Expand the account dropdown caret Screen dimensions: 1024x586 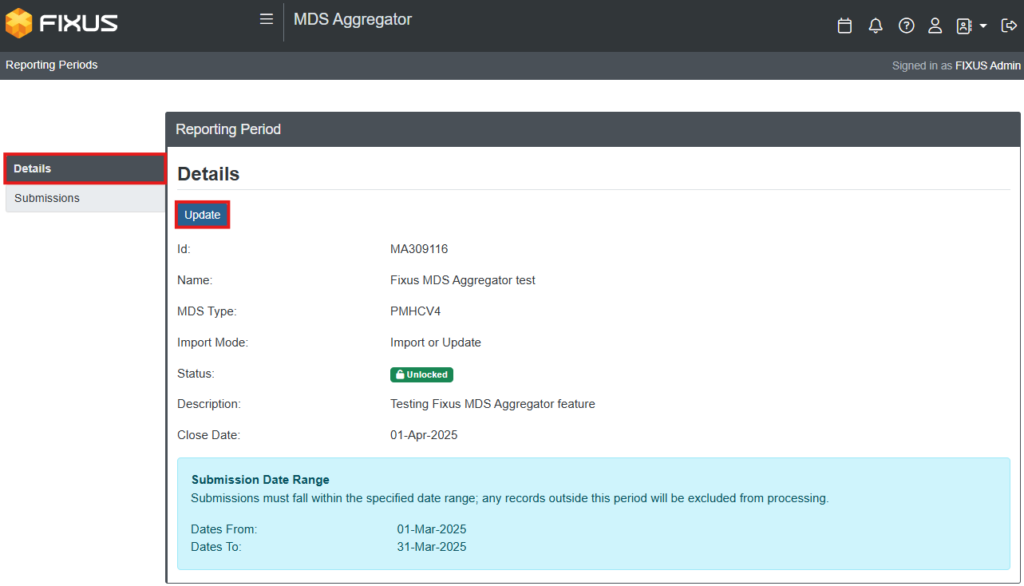point(983,26)
